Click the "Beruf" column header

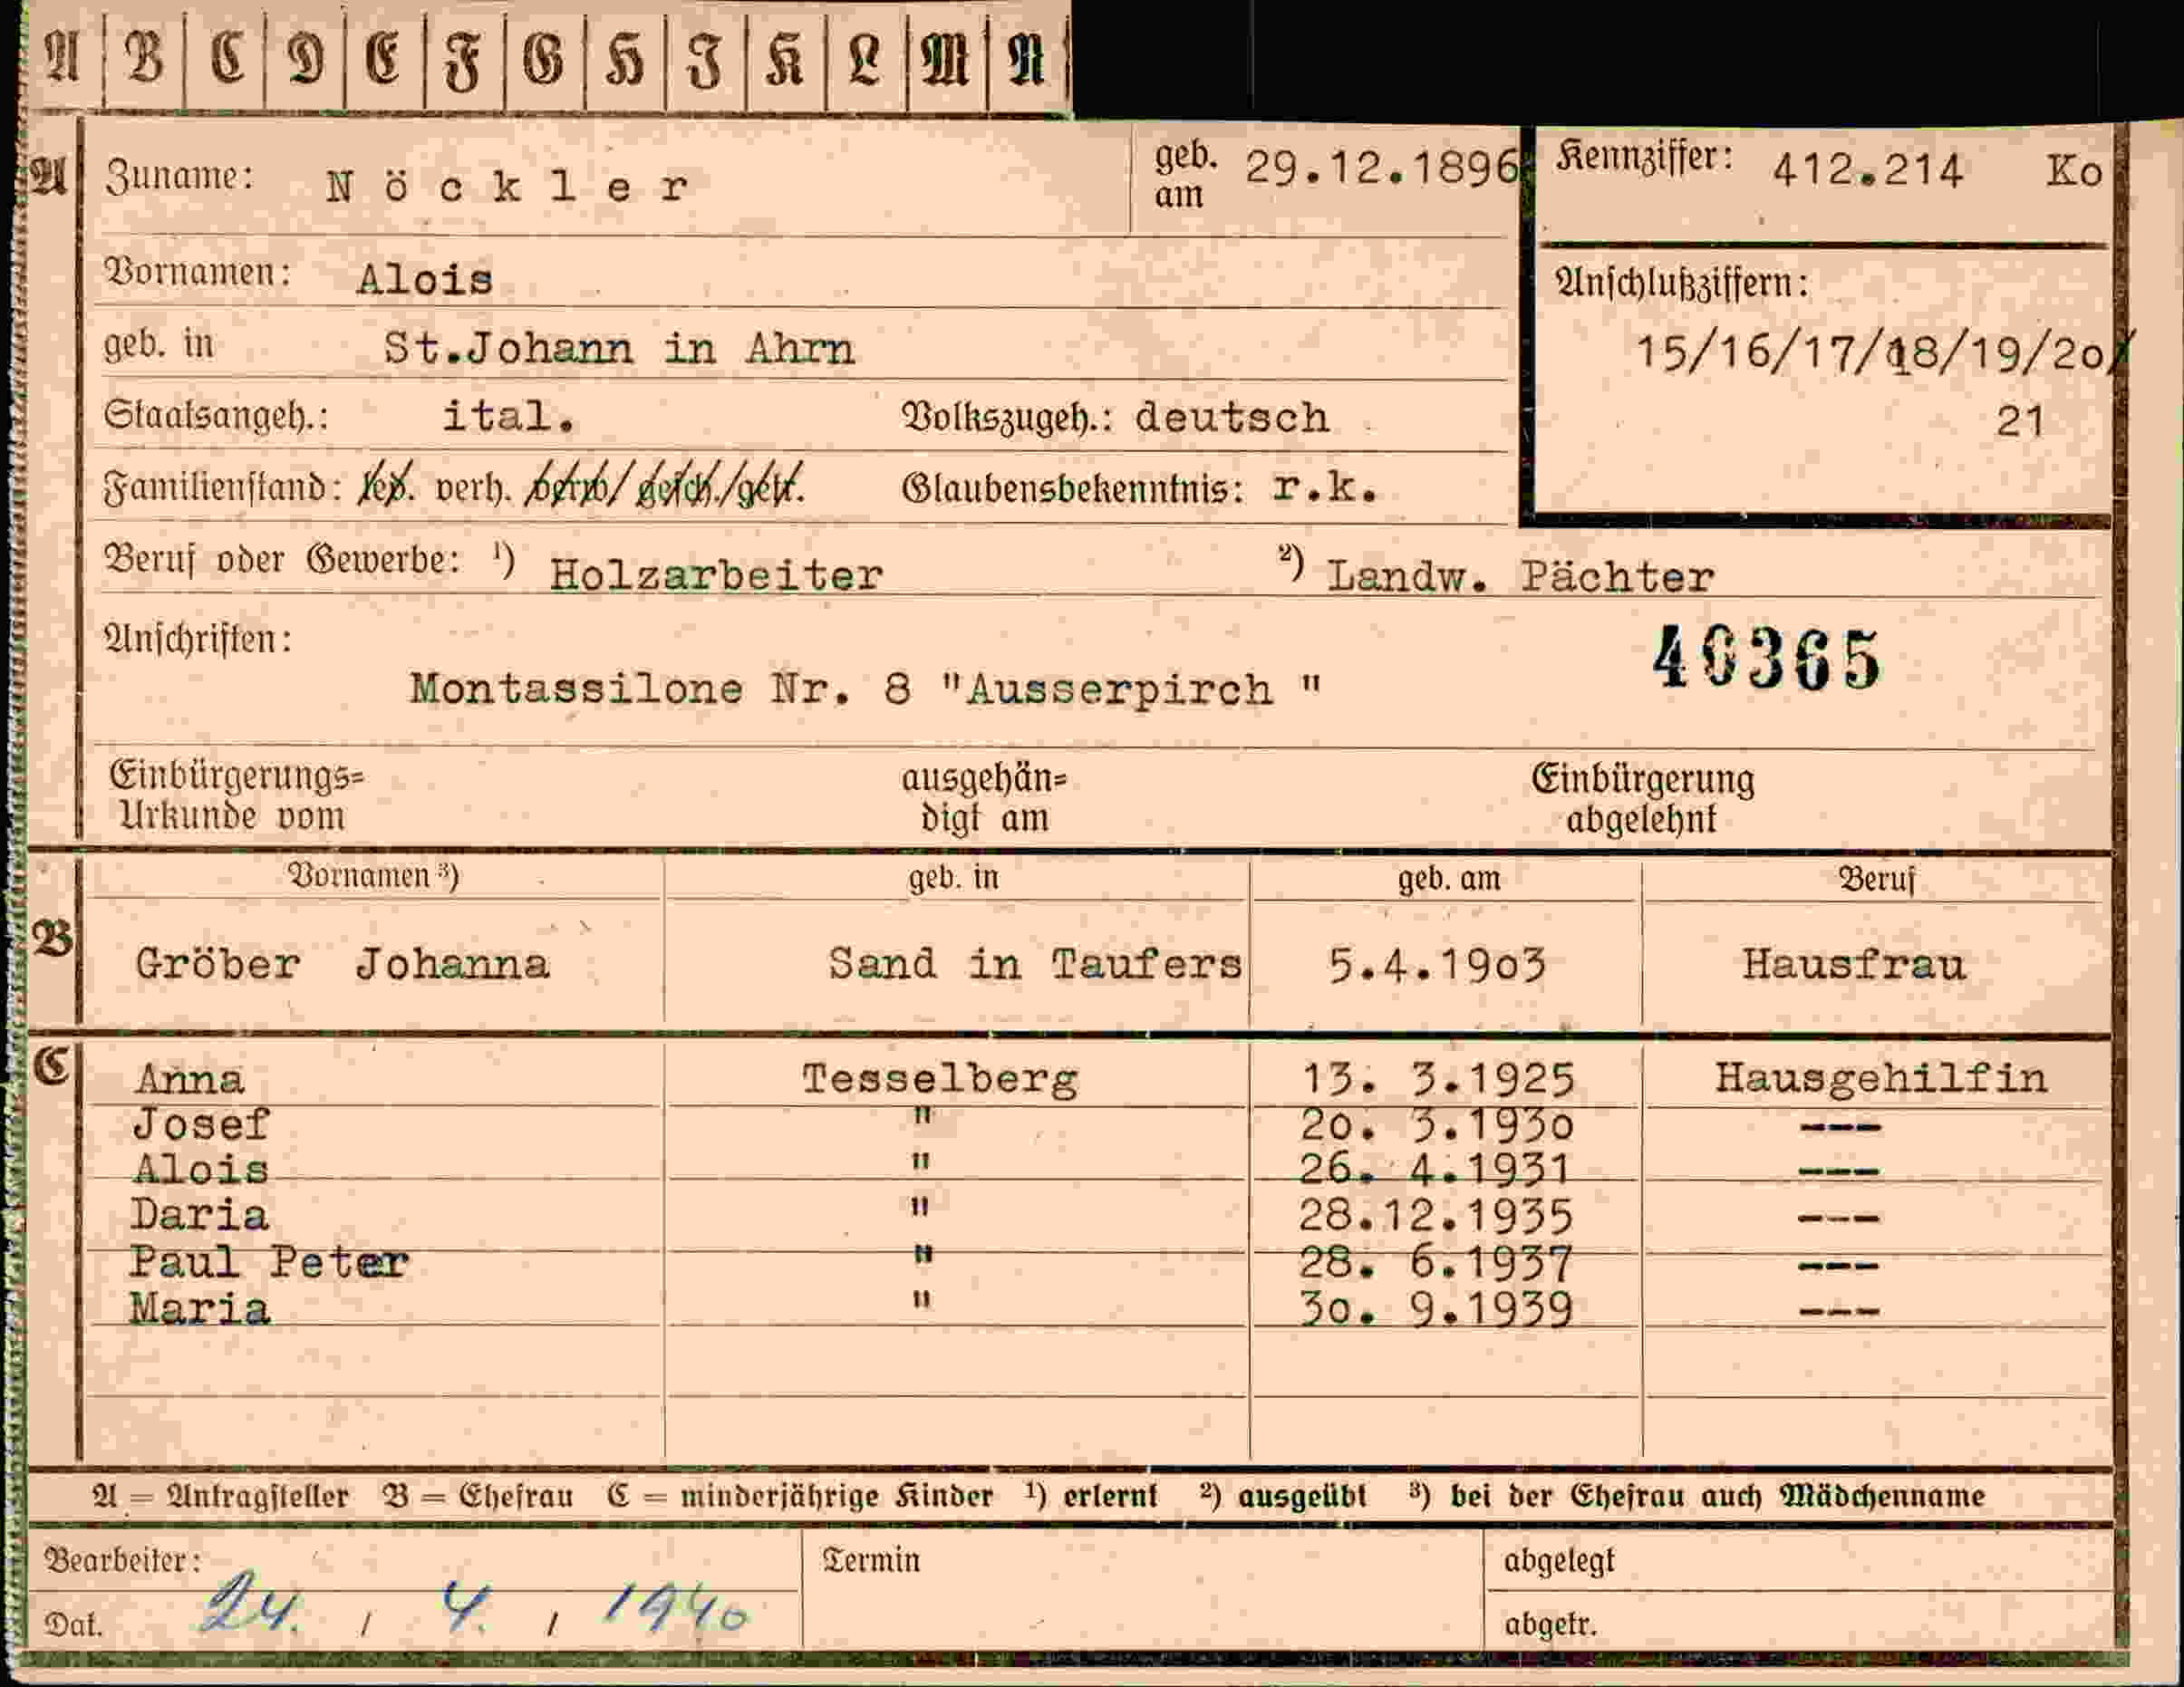click(1876, 879)
